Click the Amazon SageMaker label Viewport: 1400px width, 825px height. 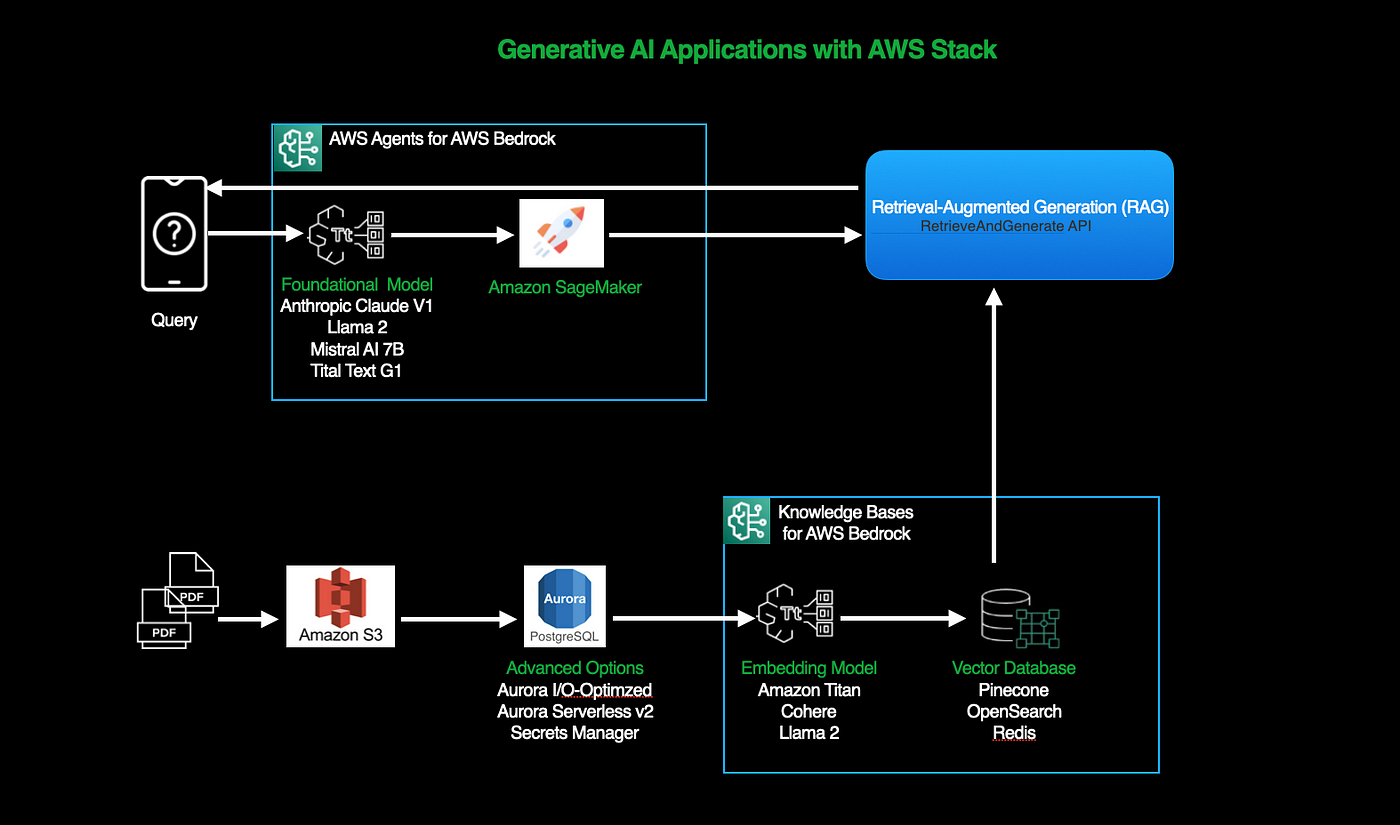pyautogui.click(x=565, y=287)
